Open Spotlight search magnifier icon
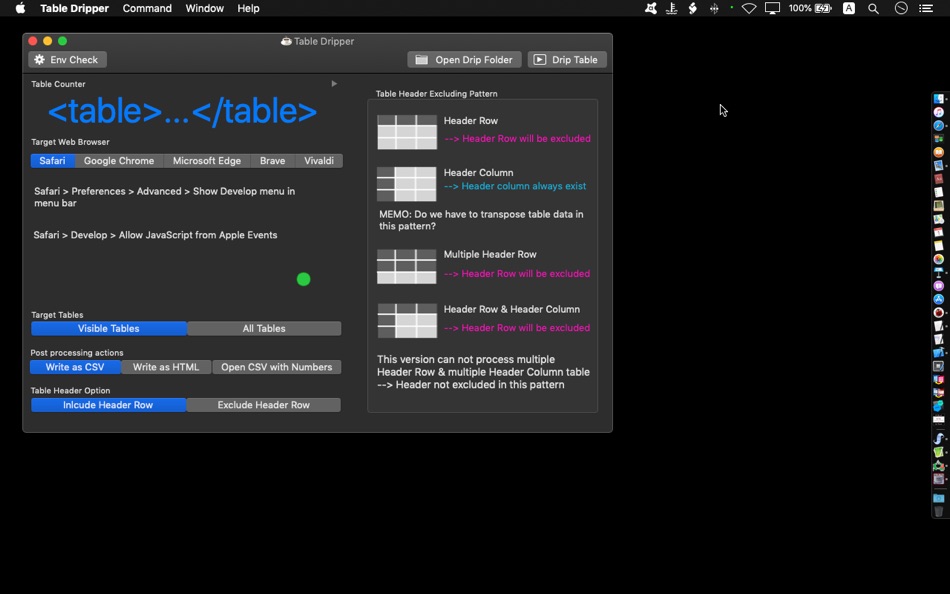Viewport: 950px width, 594px height. pyautogui.click(x=873, y=8)
